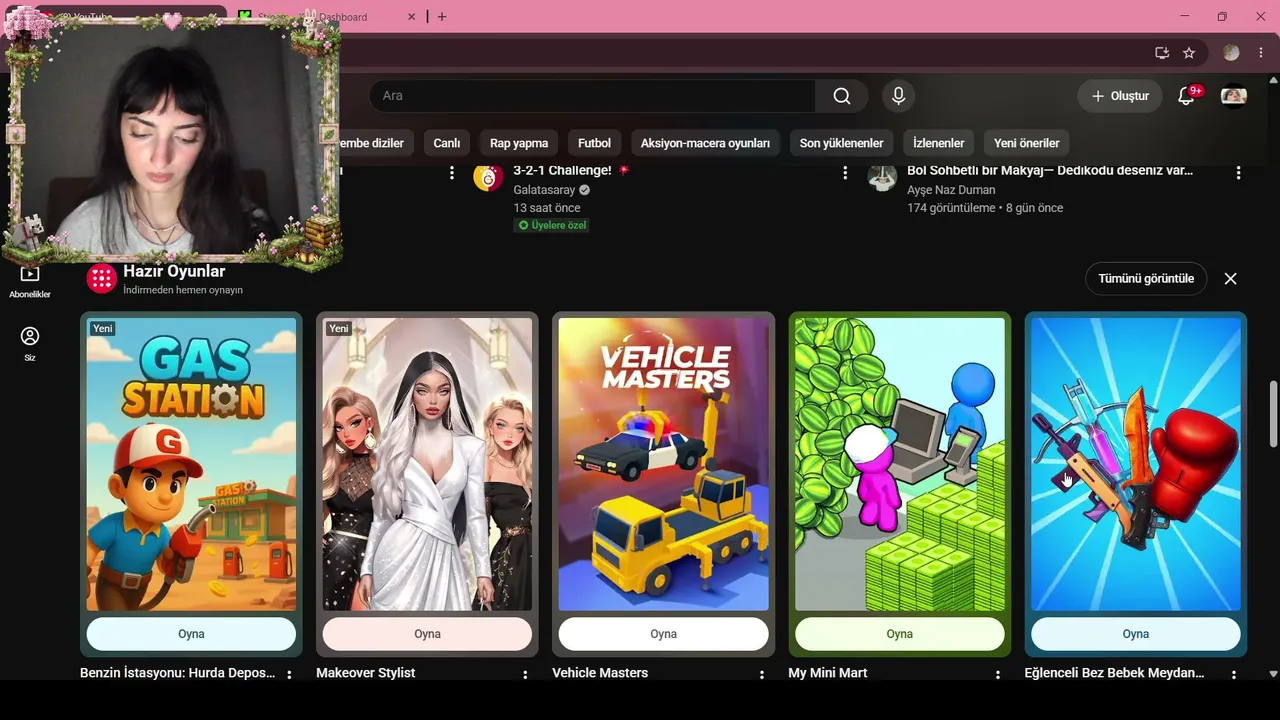Open the YouTube account avatar menu
This screenshot has width=1280, height=720.
(1234, 96)
